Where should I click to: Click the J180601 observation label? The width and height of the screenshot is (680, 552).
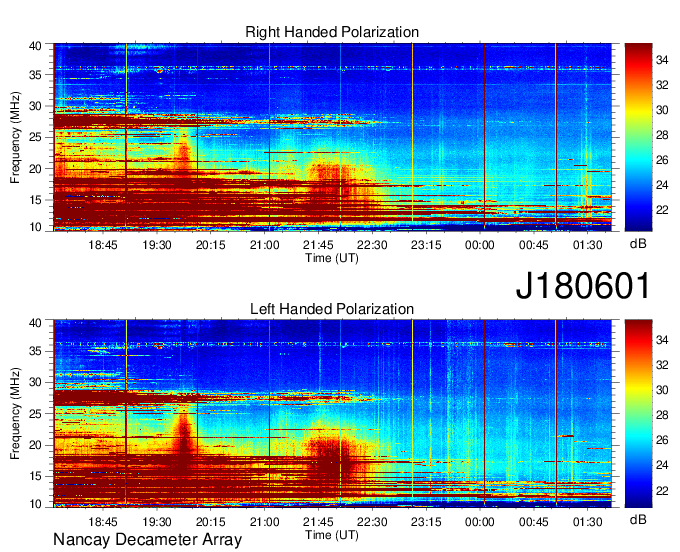point(583,285)
